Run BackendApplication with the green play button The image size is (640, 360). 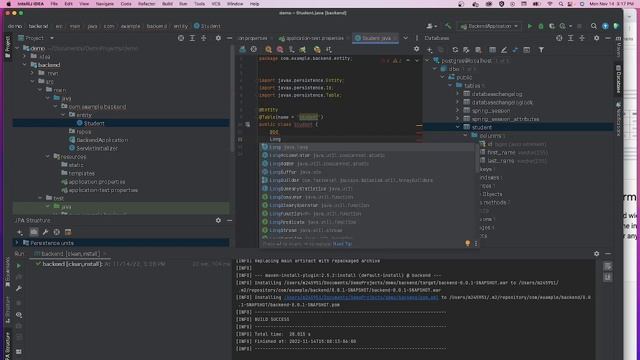click(530, 26)
